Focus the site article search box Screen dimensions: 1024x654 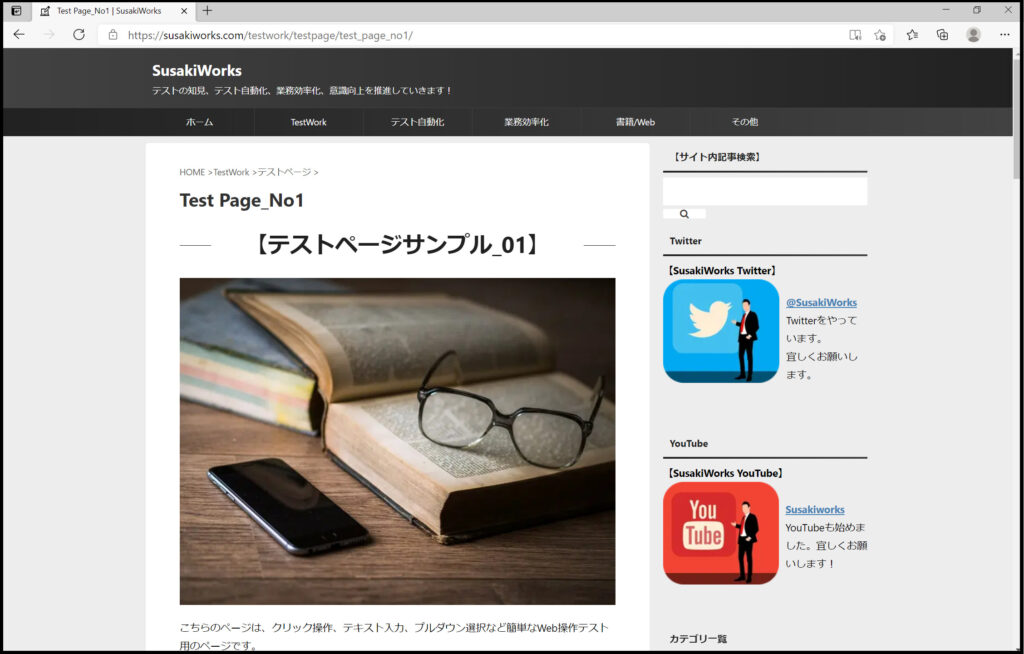(x=765, y=191)
